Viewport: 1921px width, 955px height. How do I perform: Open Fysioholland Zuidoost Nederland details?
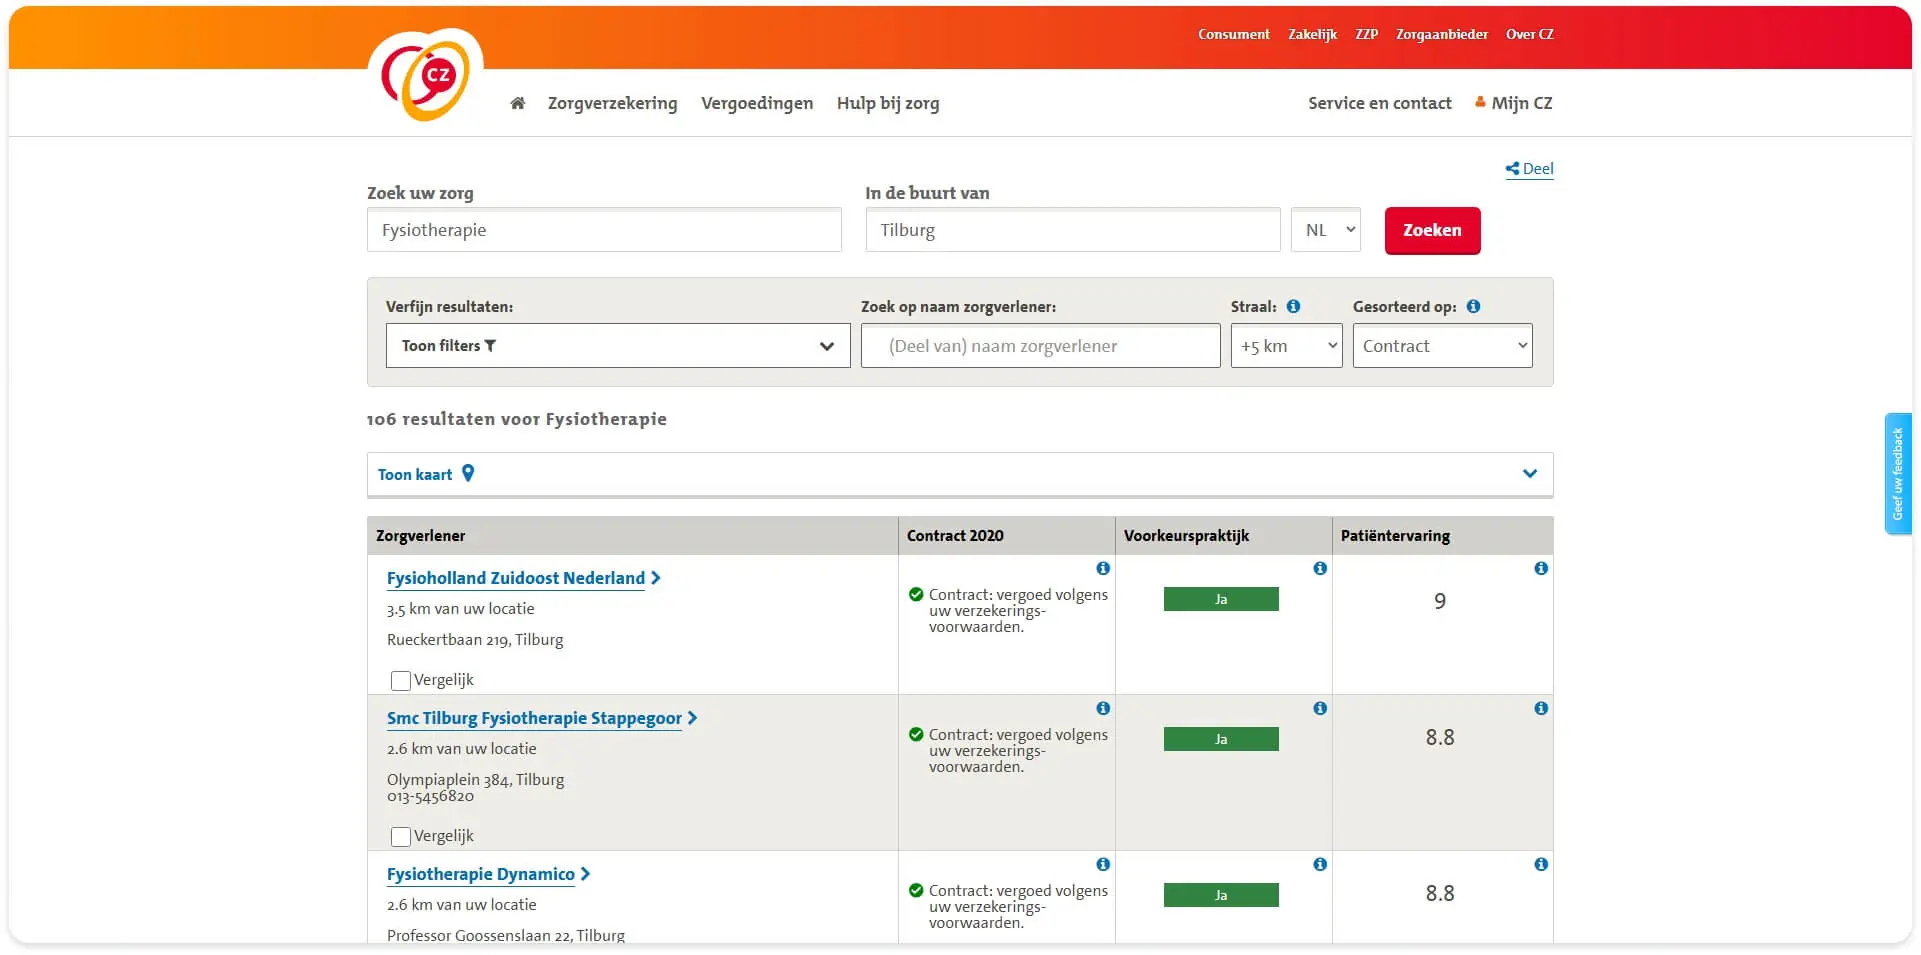[x=516, y=578]
